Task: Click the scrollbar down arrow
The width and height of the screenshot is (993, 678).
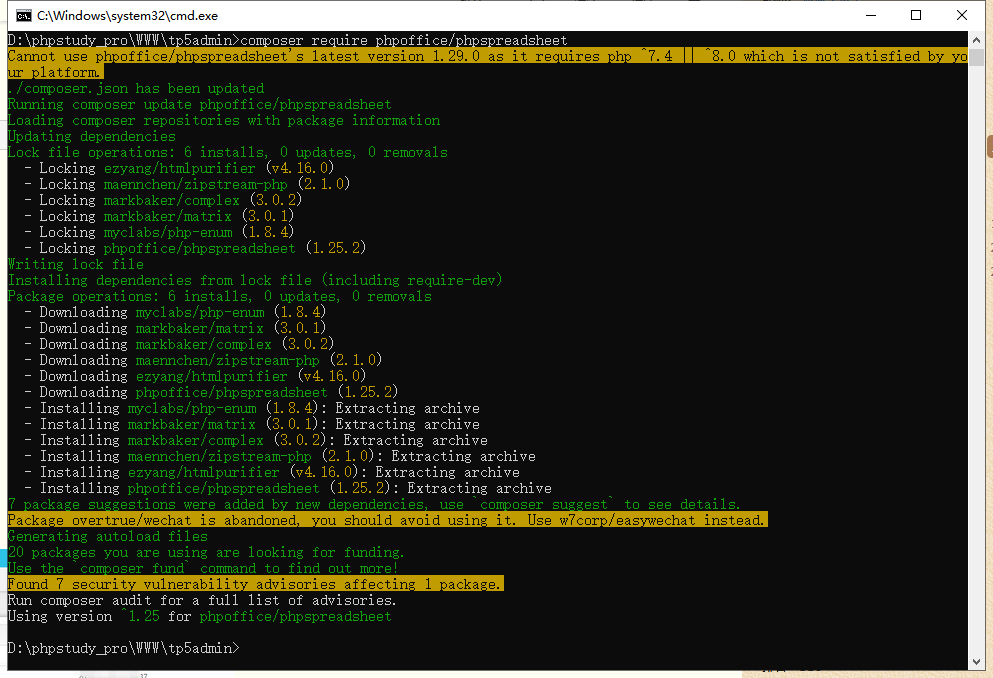Action: (976, 662)
